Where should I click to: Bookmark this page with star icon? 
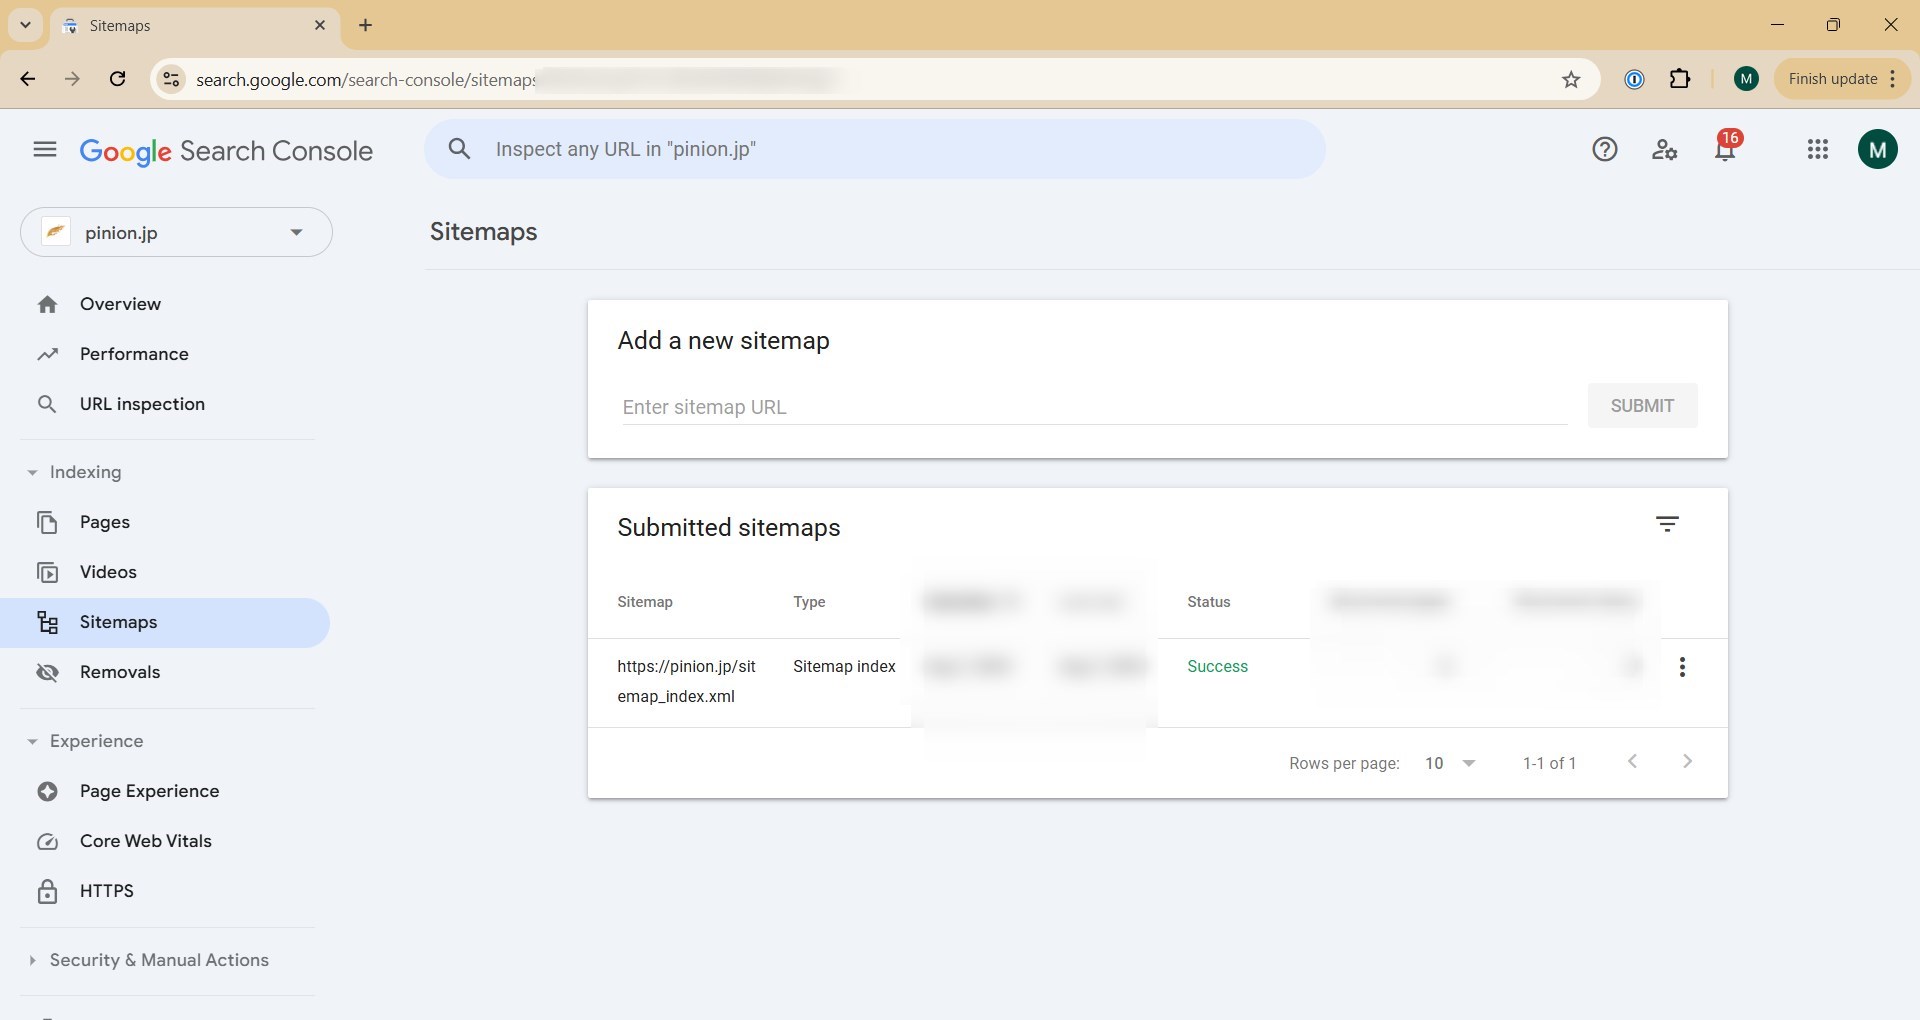point(1571,79)
